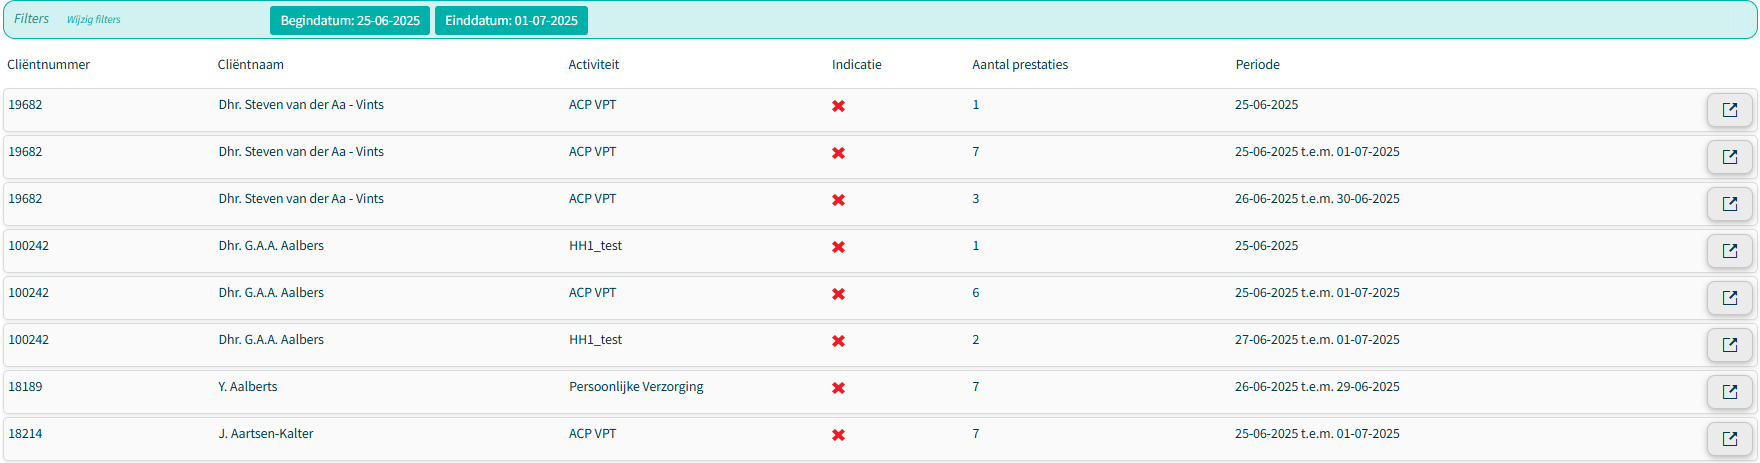This screenshot has width=1760, height=463.
Task: Open details icon for J. Aartsen-Kalter row
Action: [1729, 439]
